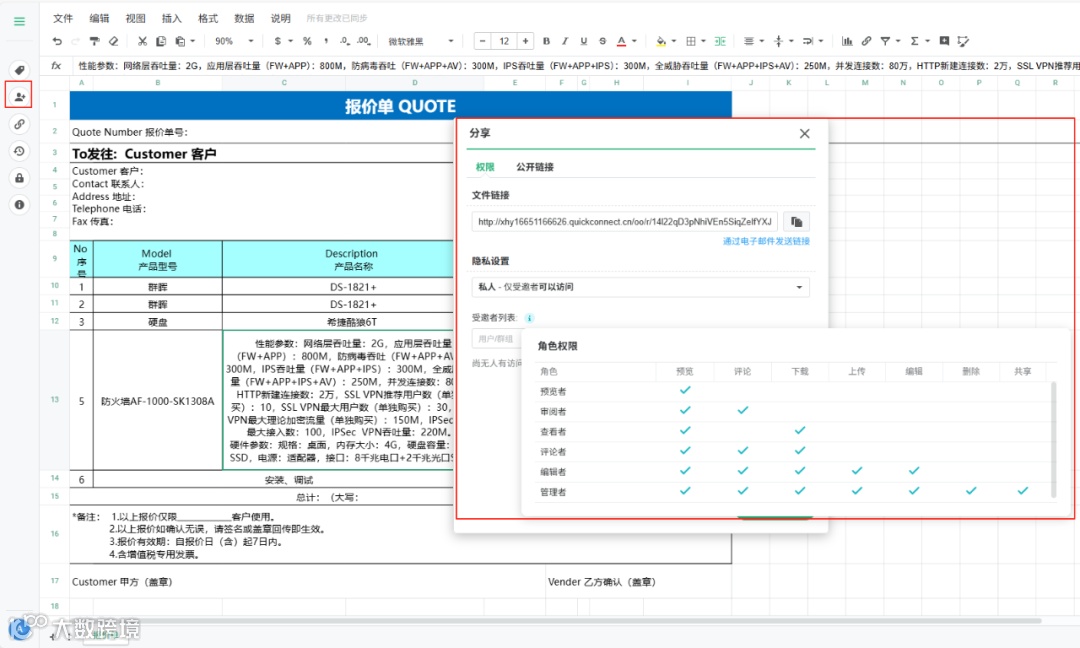Open privacy settings 私人 dropdown
Screen dimensions: 1080x648
point(640,287)
